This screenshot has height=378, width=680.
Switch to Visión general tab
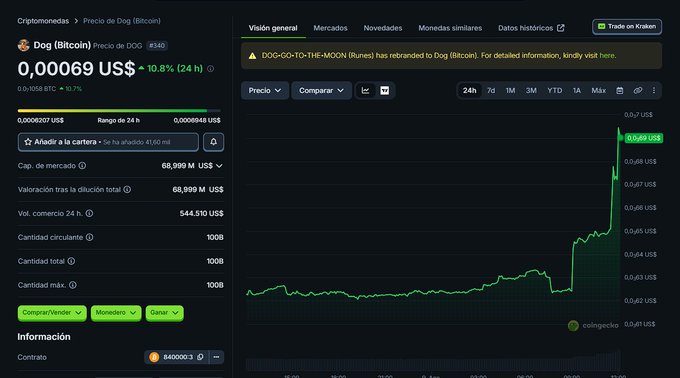[x=273, y=28]
